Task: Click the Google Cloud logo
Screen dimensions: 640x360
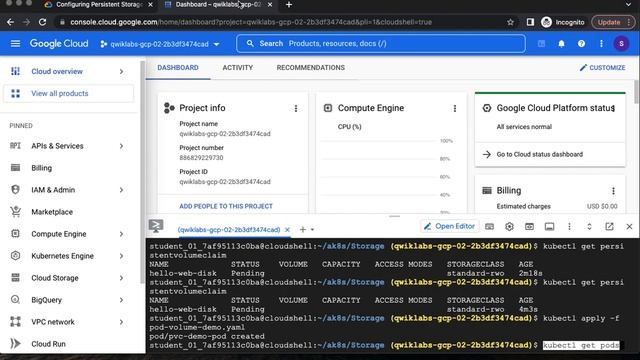Action: point(59,43)
